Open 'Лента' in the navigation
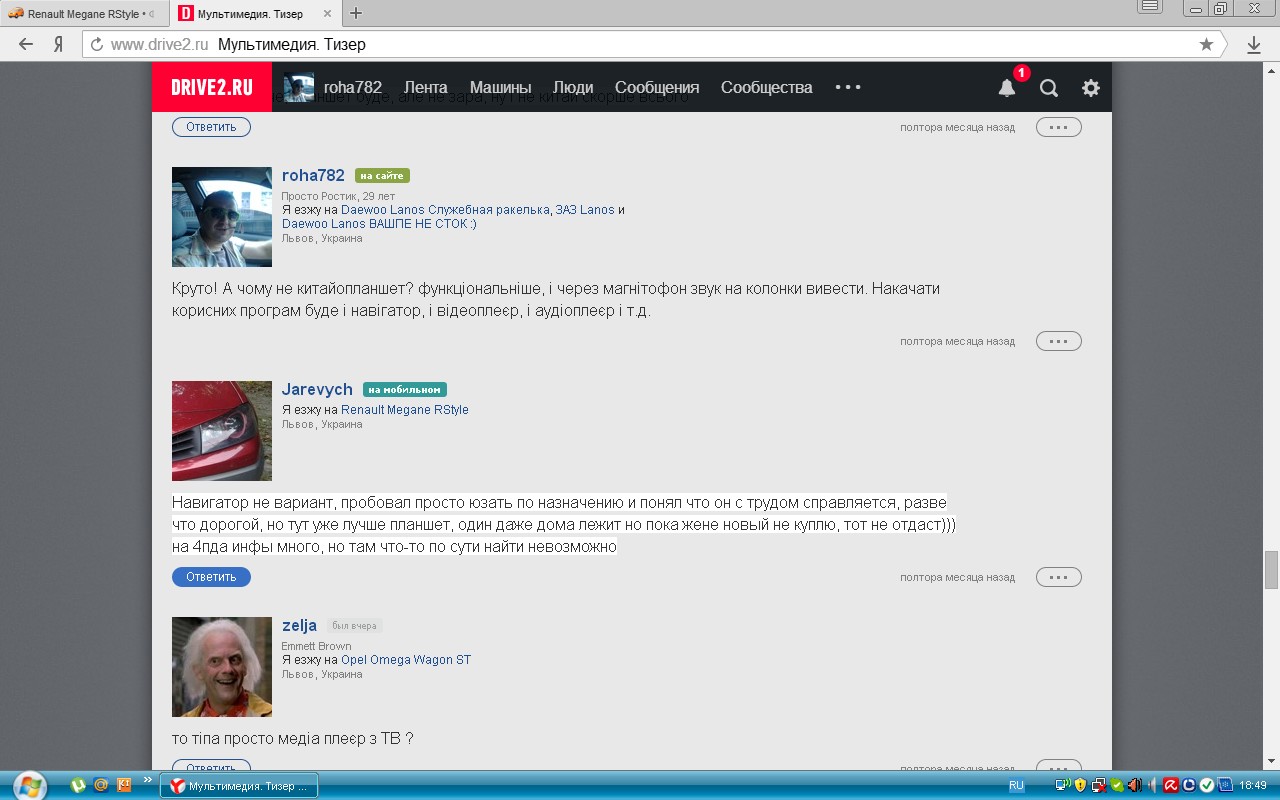The height and width of the screenshot is (800, 1280). coord(426,87)
